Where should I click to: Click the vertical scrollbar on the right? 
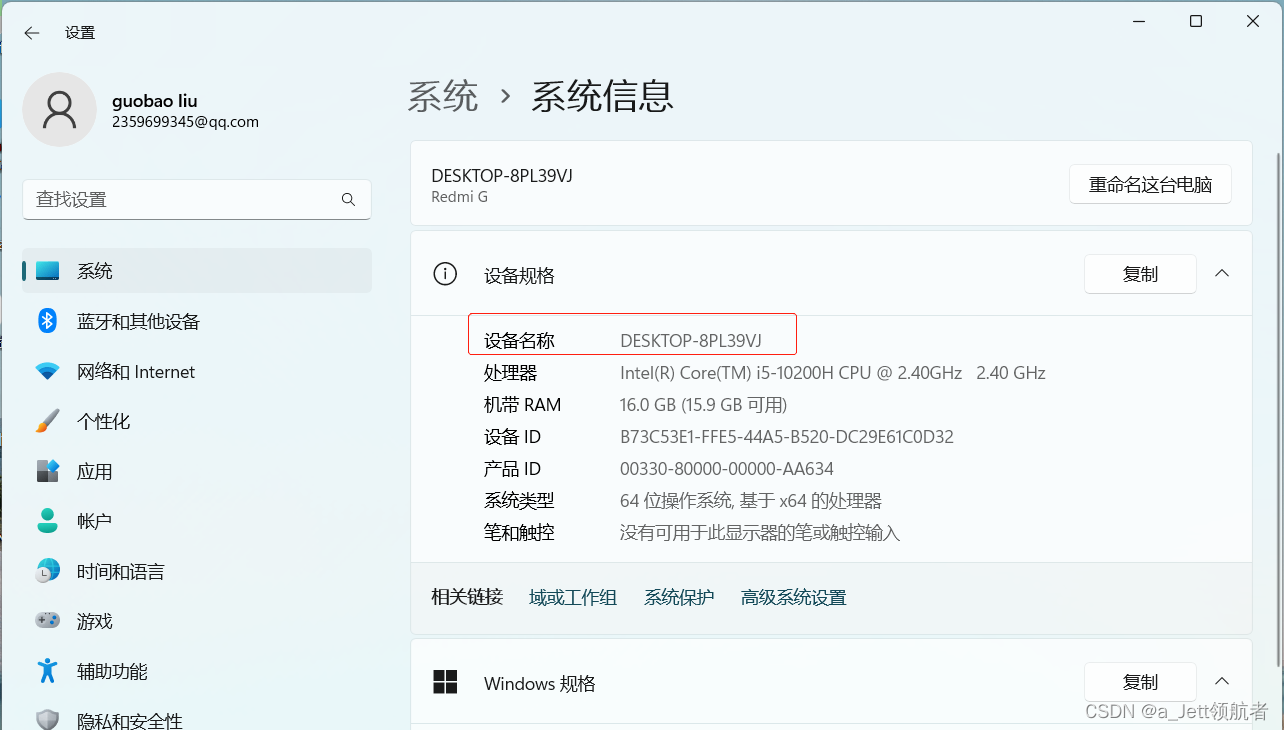(x=1277, y=408)
